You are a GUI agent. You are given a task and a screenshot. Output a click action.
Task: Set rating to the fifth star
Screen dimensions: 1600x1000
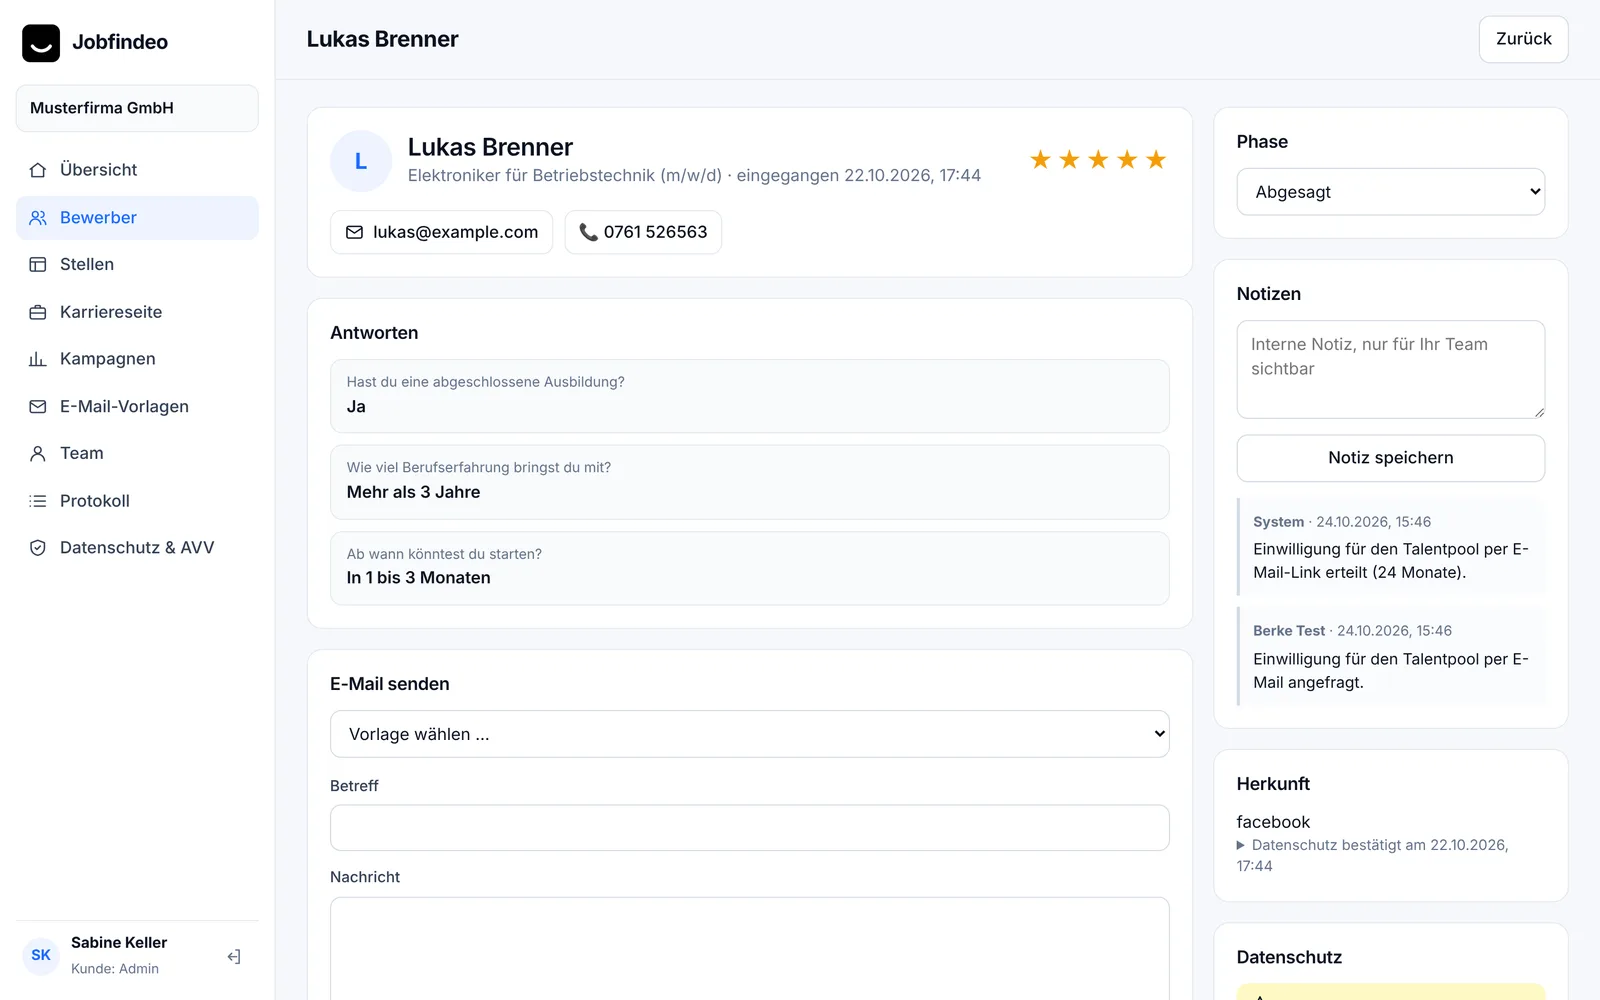(x=1156, y=160)
